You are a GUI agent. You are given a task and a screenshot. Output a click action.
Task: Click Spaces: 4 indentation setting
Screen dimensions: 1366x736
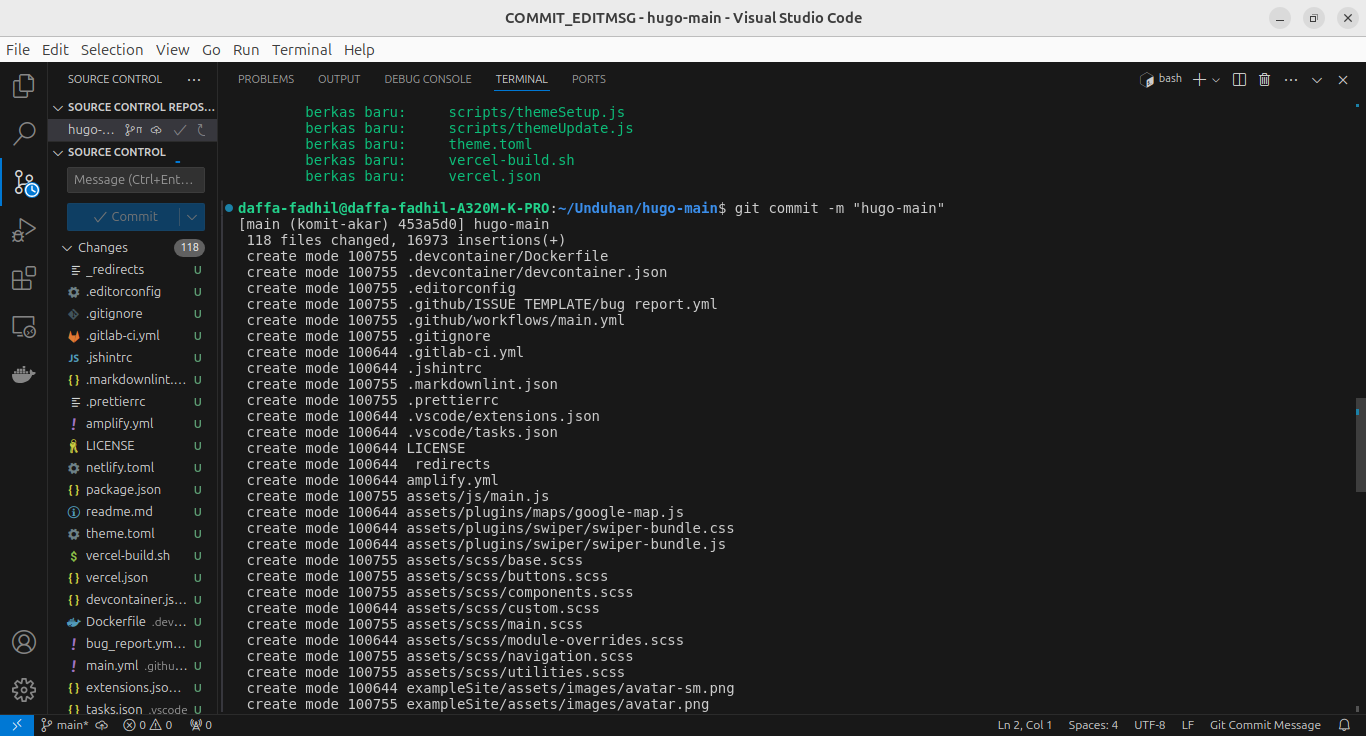click(x=1093, y=725)
